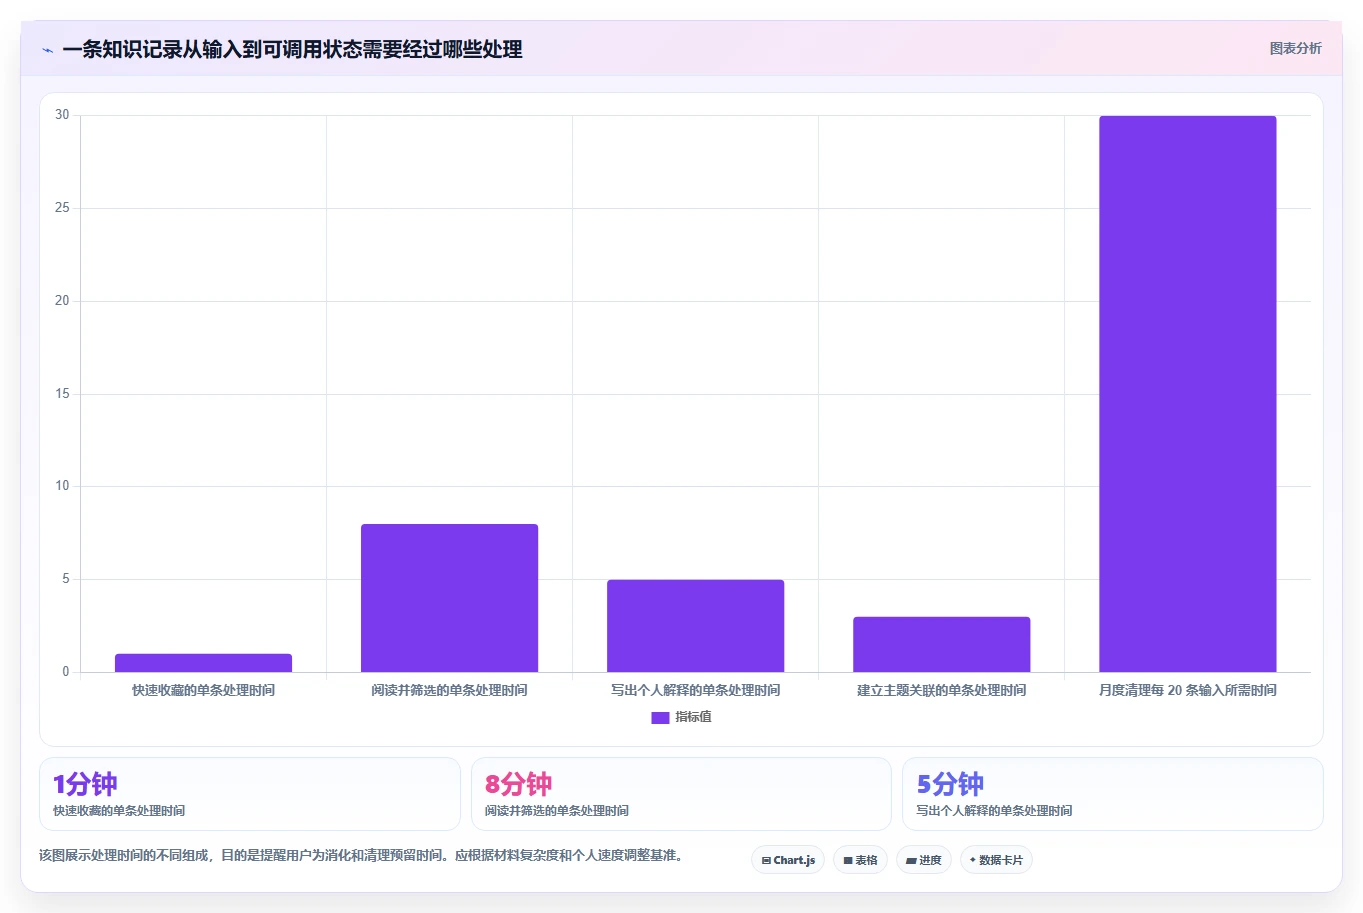Click the 建立主题关联的单条处理时间 bar
Image resolution: width=1363 pixels, height=913 pixels.
(941, 644)
